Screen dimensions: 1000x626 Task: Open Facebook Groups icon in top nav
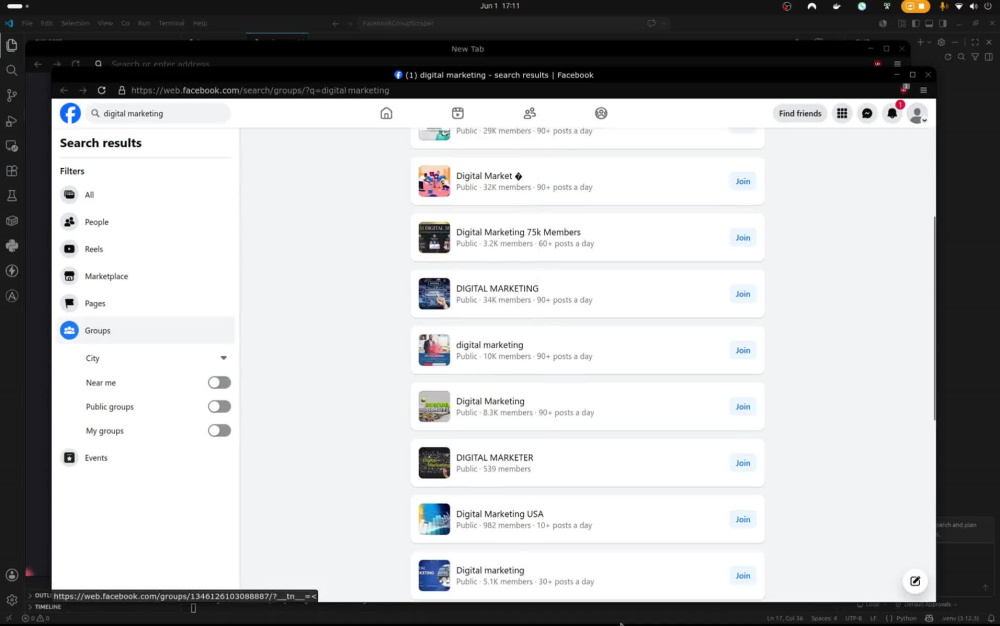601,113
